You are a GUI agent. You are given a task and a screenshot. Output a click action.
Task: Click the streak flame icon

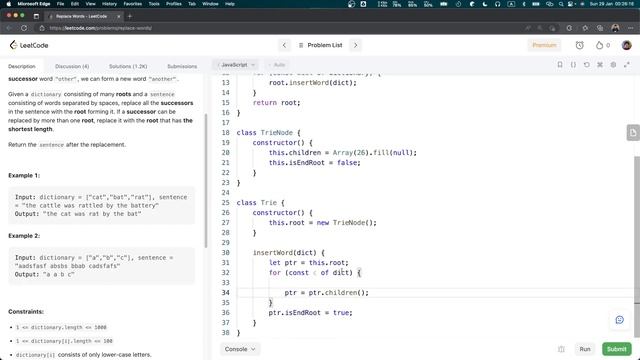tap(599, 45)
